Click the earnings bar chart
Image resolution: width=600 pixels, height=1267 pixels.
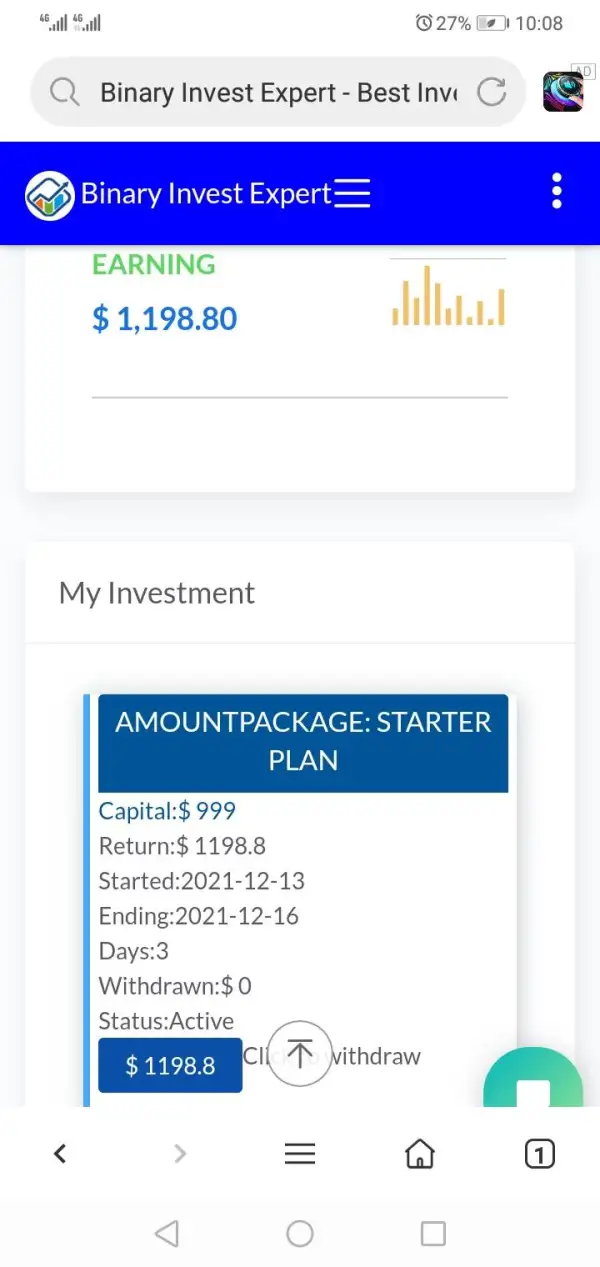448,296
